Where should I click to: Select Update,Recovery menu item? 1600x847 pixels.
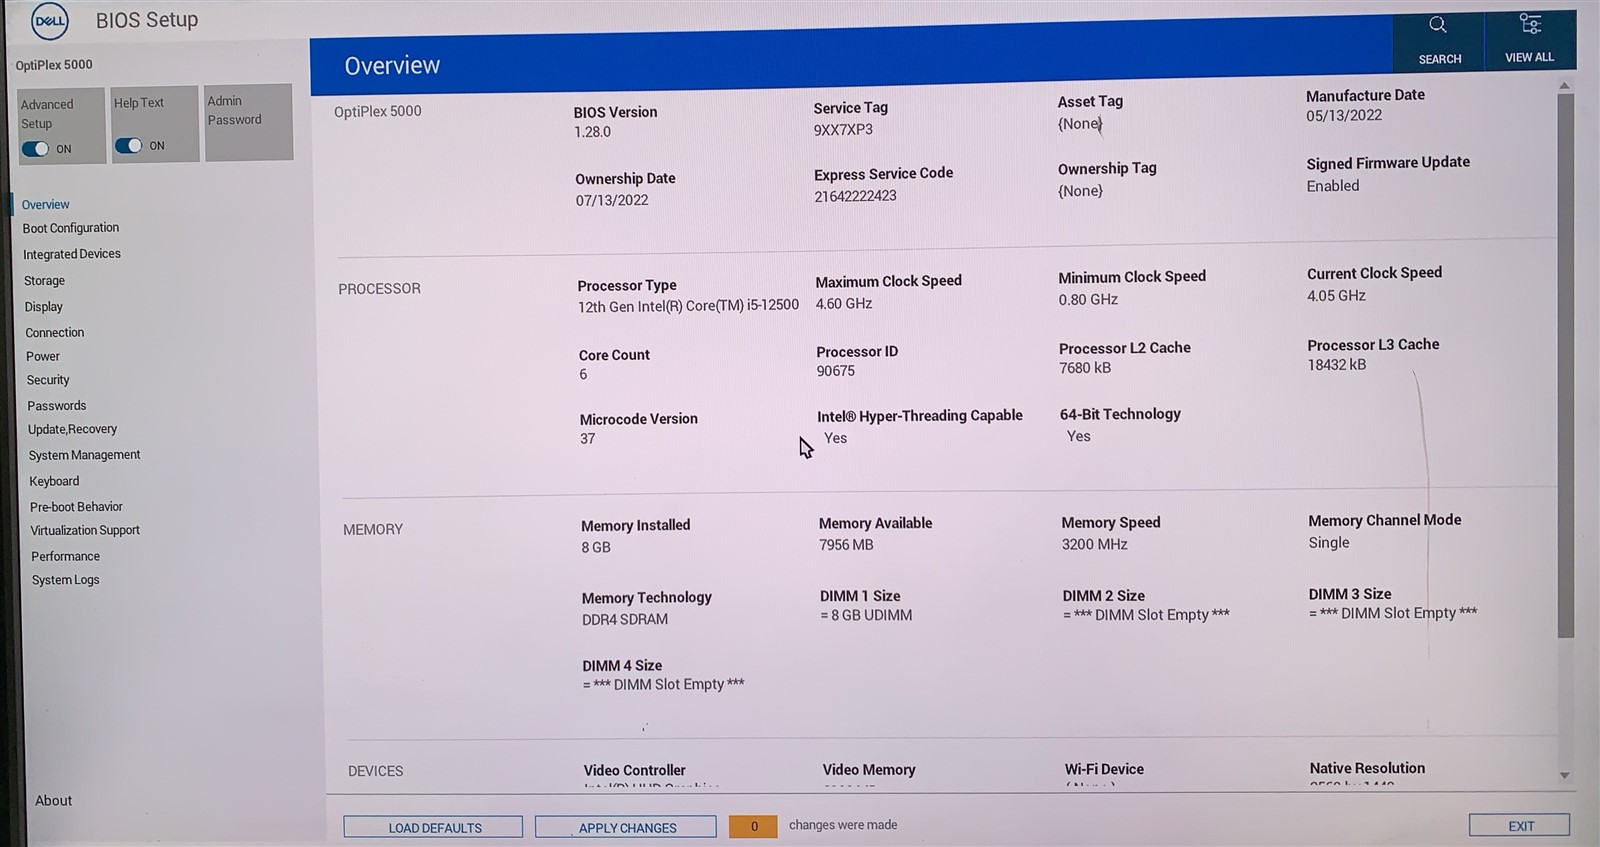tap(72, 429)
